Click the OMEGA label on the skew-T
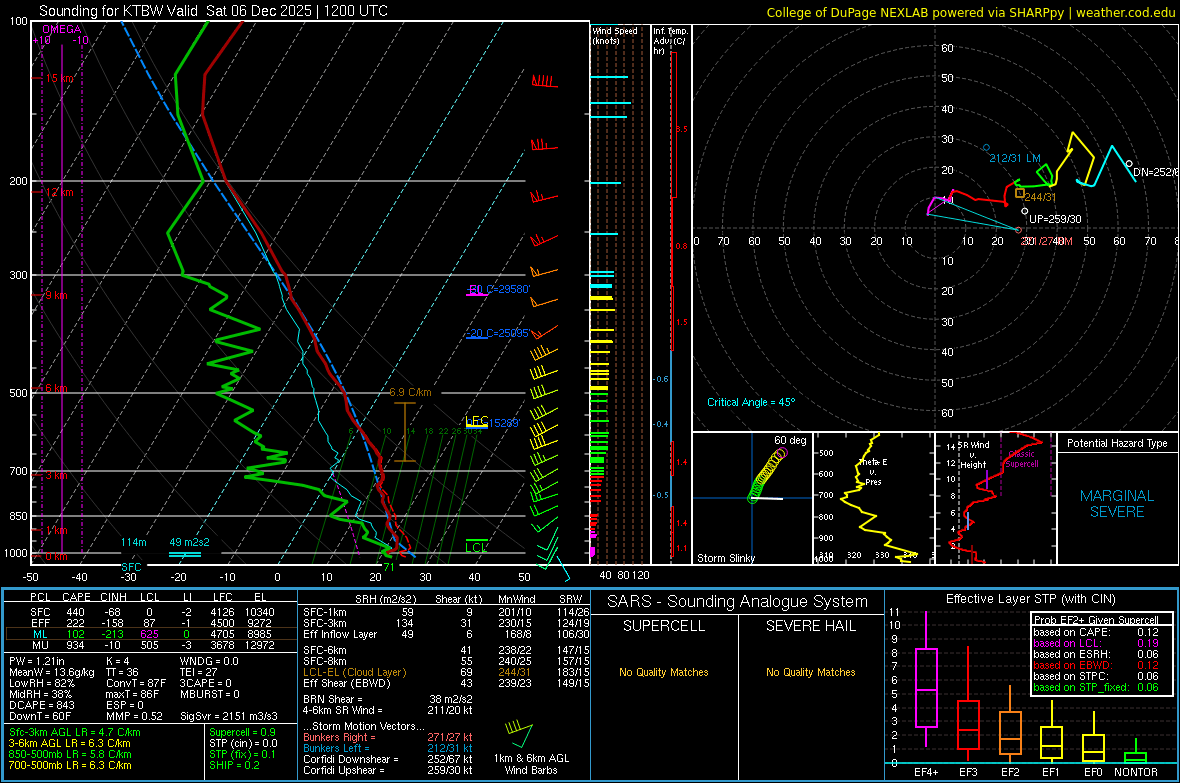The height and width of the screenshot is (783, 1180). point(62,29)
